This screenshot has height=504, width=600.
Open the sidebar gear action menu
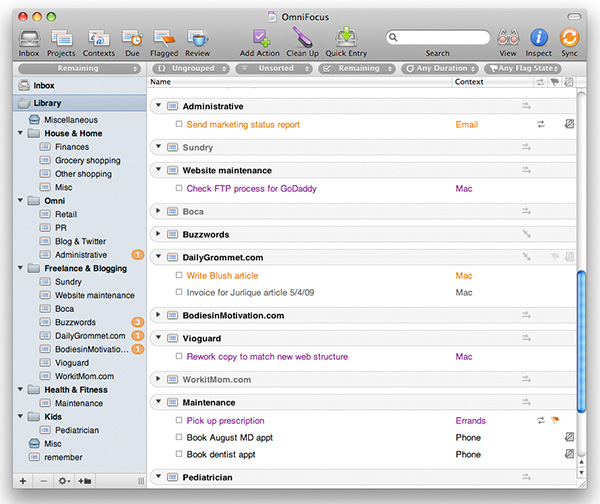click(x=64, y=481)
